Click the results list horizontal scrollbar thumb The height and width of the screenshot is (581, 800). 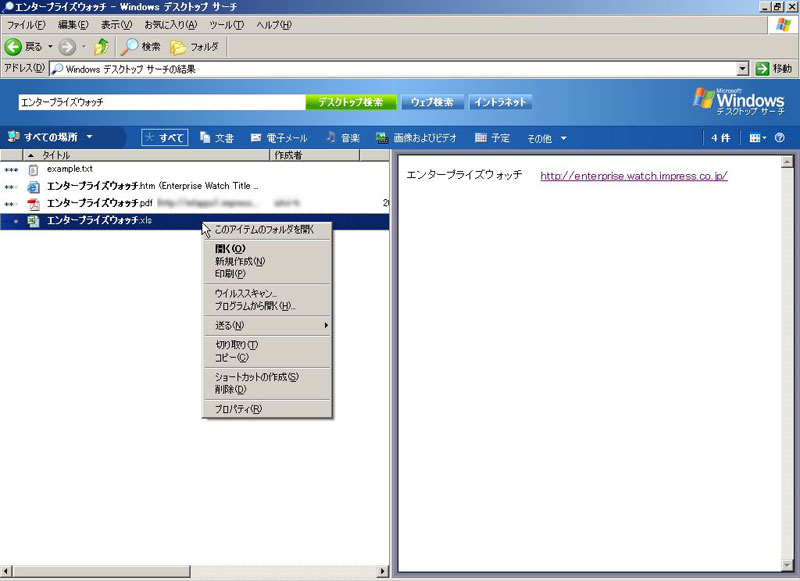(100, 571)
